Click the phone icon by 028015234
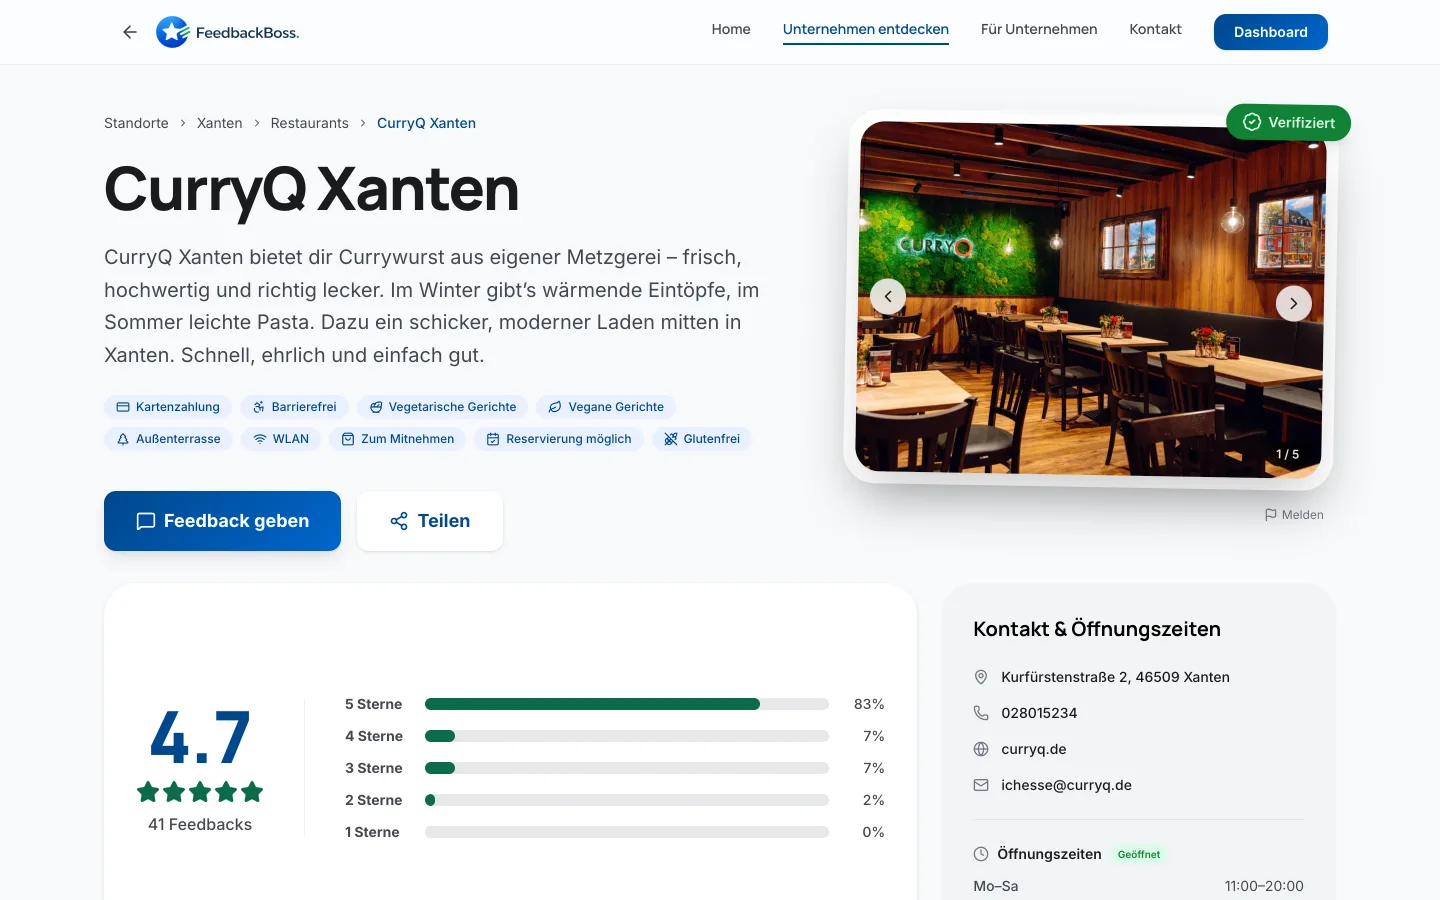This screenshot has height=900, width=1440. (981, 713)
